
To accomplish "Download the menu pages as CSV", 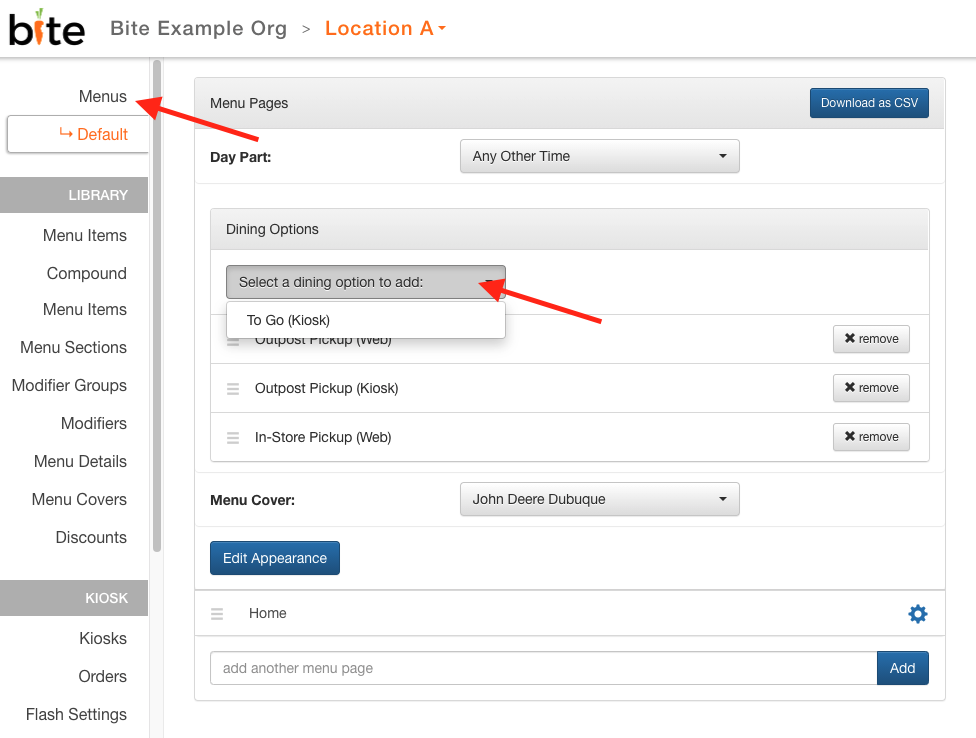I will pyautogui.click(x=869, y=103).
